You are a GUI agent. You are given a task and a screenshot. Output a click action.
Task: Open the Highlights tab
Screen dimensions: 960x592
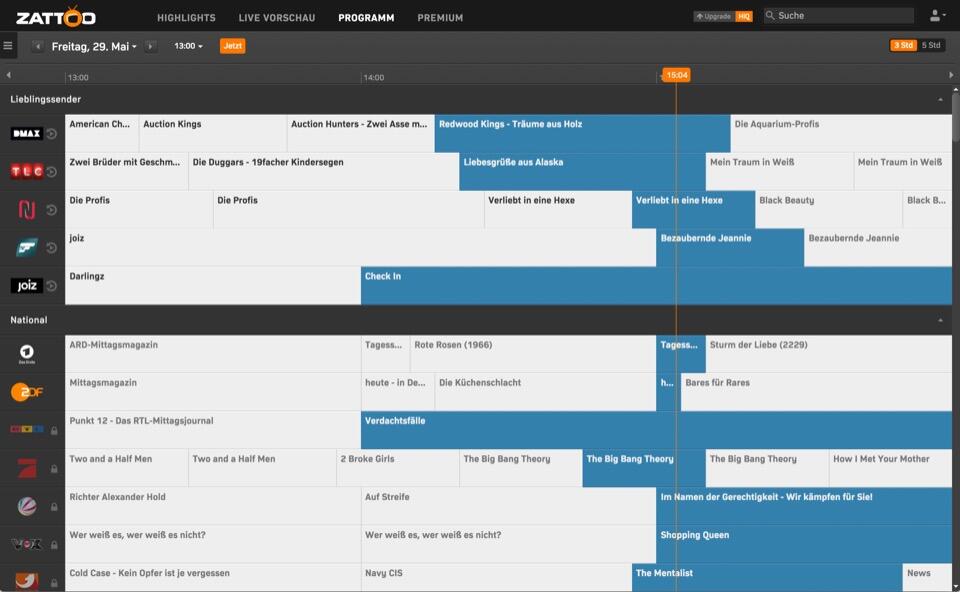(186, 18)
